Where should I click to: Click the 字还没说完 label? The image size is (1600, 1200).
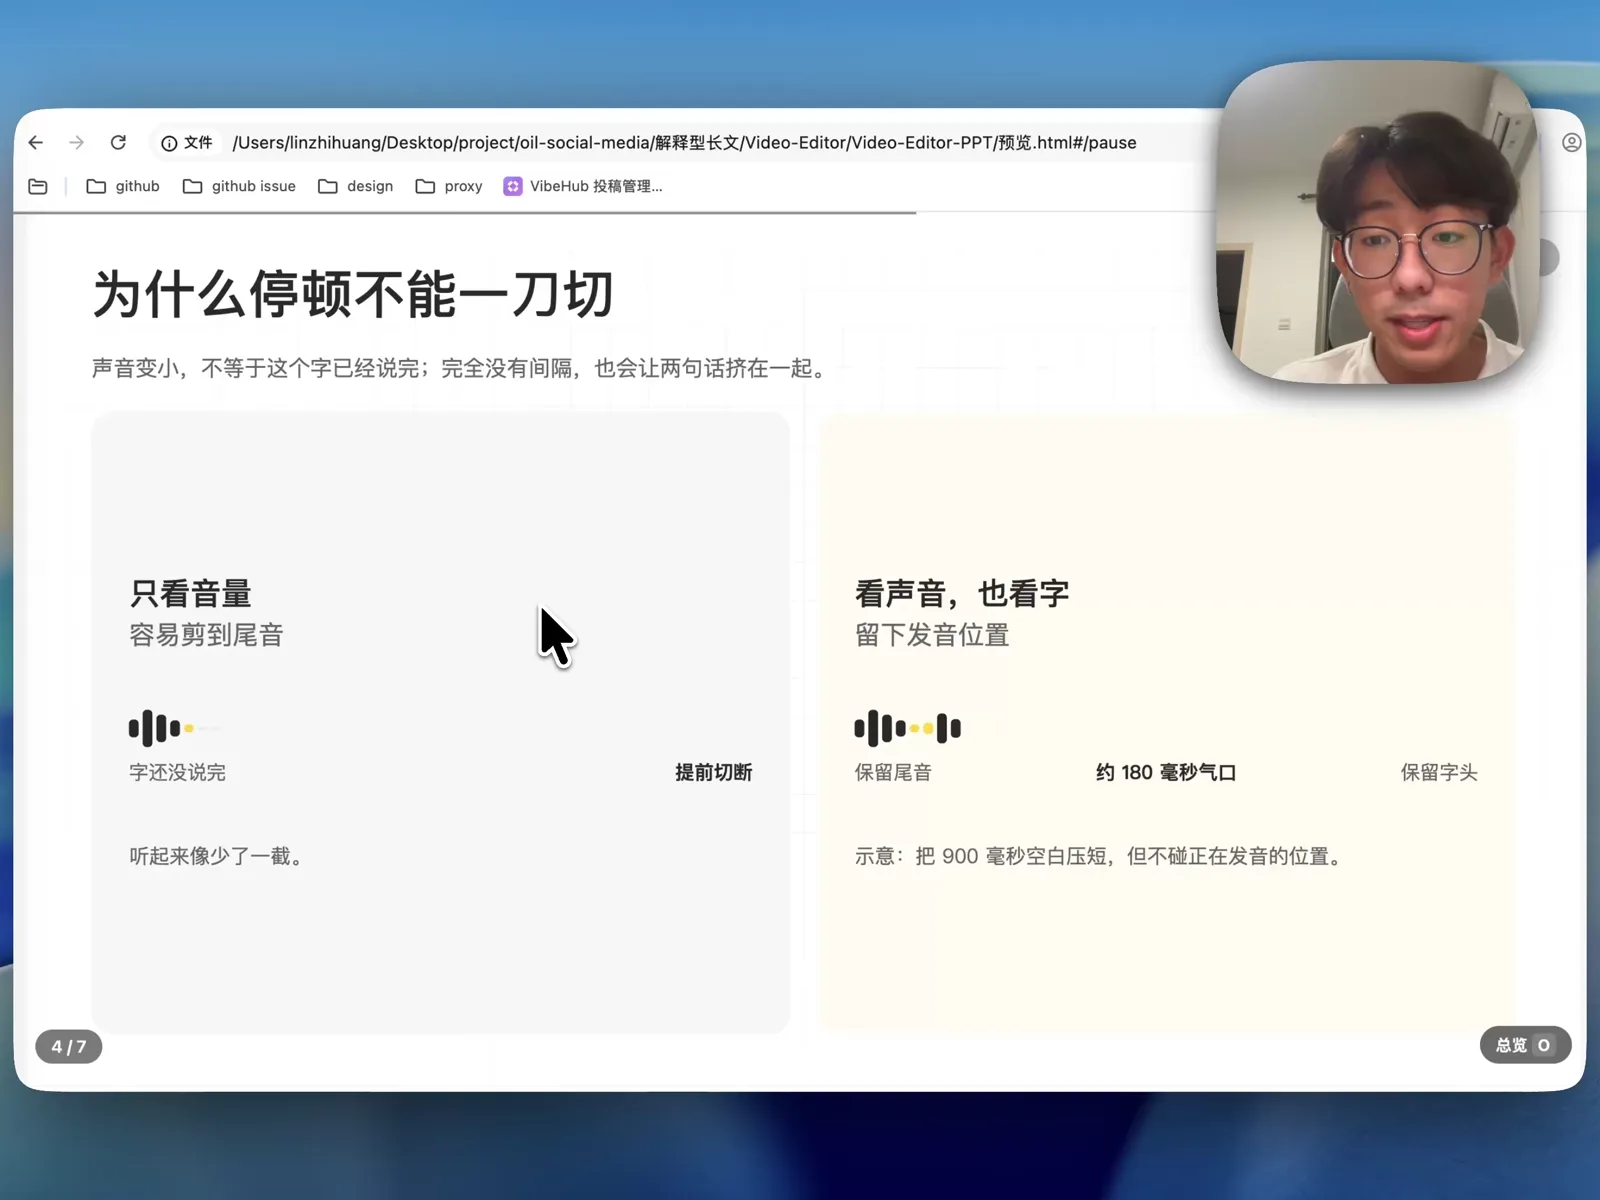click(177, 772)
